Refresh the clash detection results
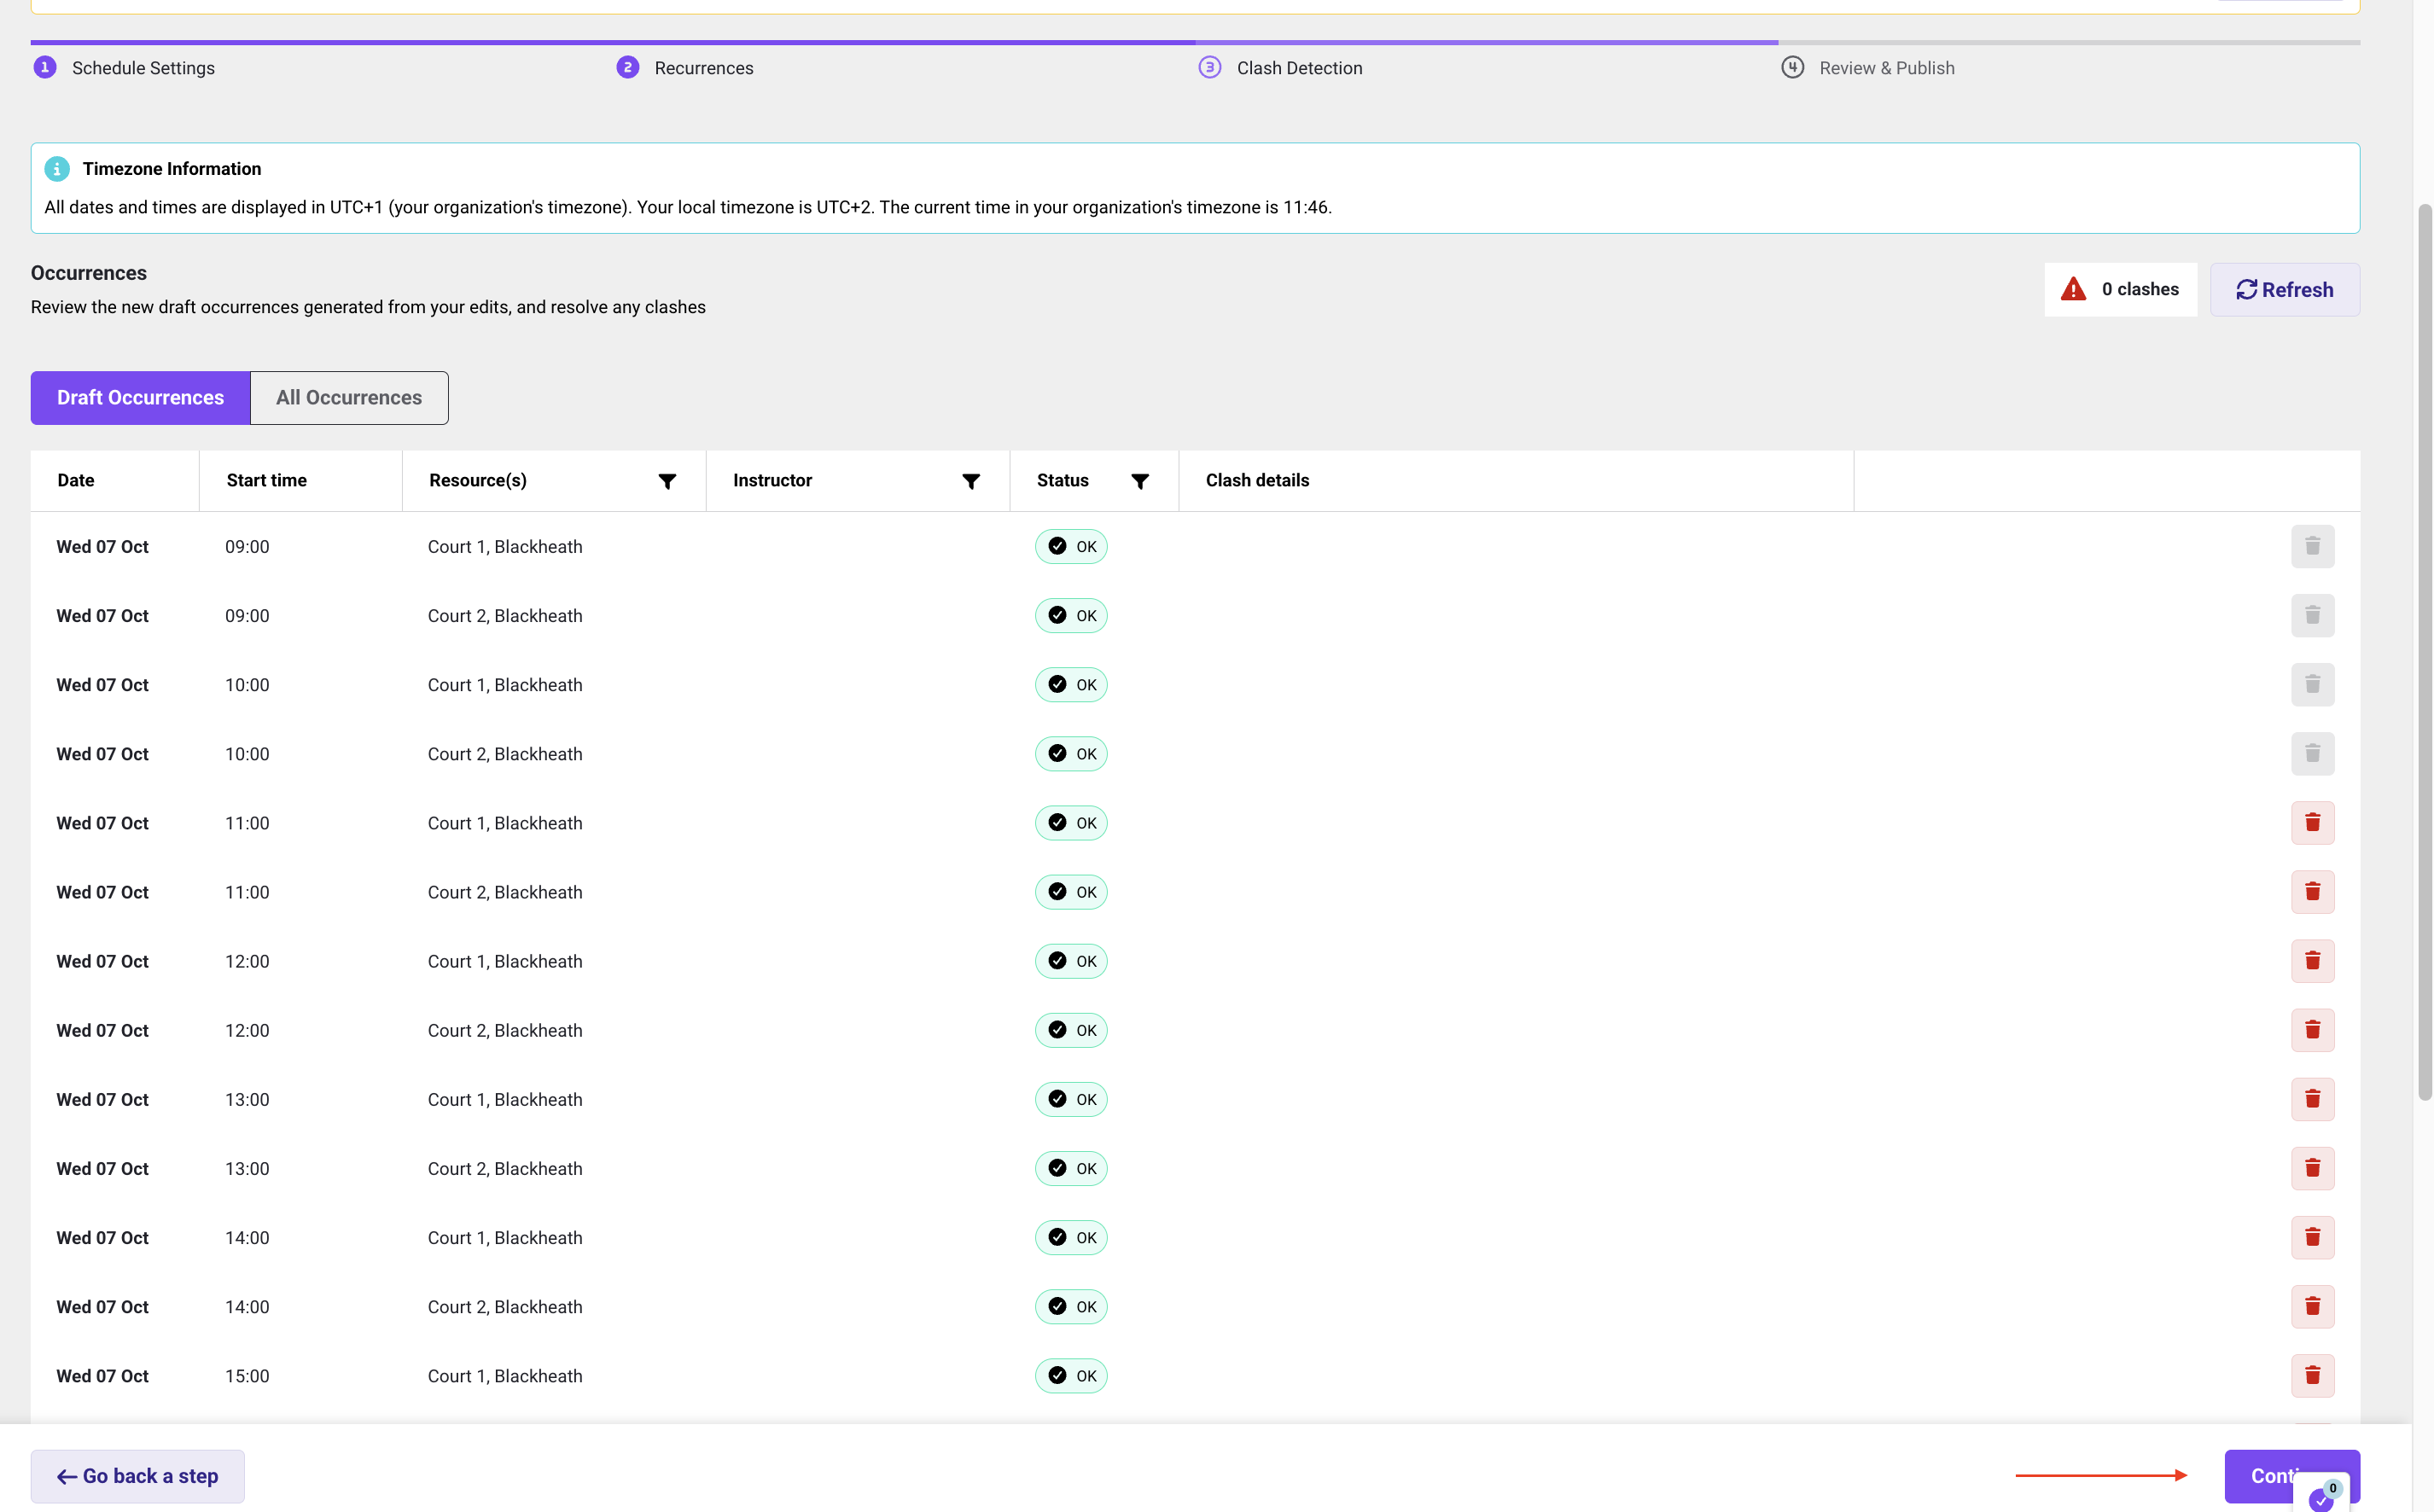 pyautogui.click(x=2284, y=290)
